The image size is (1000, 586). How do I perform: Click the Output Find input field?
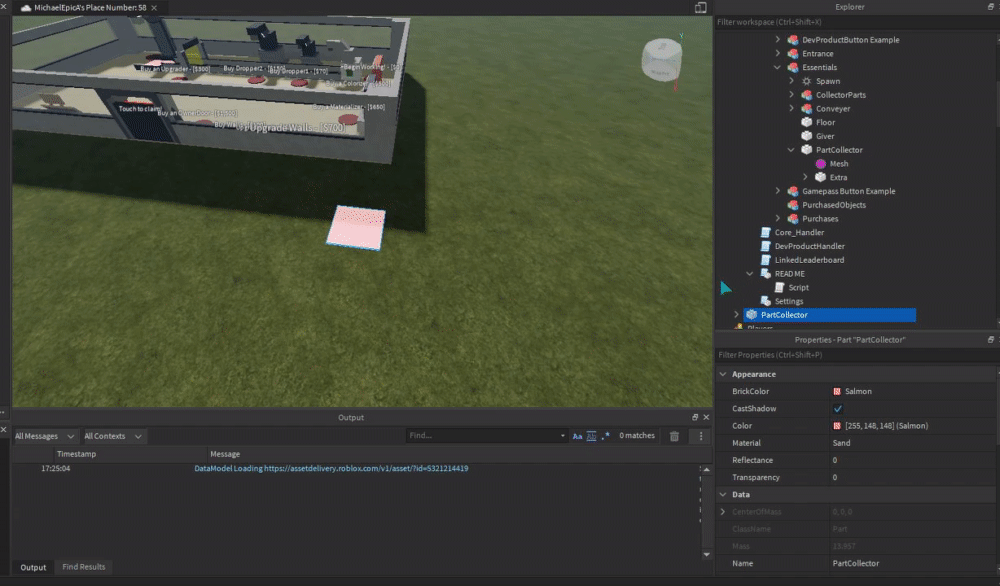pyautogui.click(x=482, y=436)
